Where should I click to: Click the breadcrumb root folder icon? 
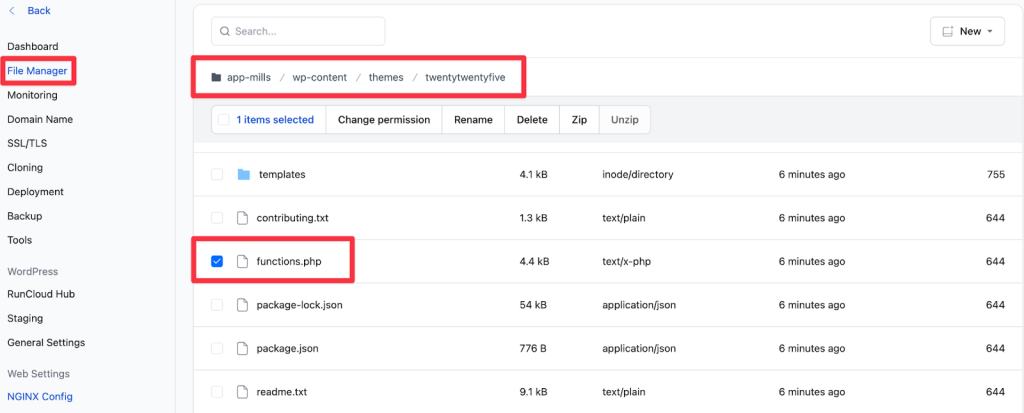[x=216, y=78]
